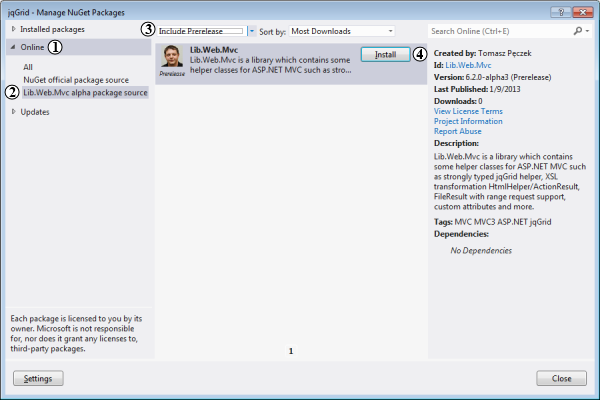This screenshot has height=400, width=600.
Task: Click Created by Tomasz Pęczek text
Action: coord(483,53)
